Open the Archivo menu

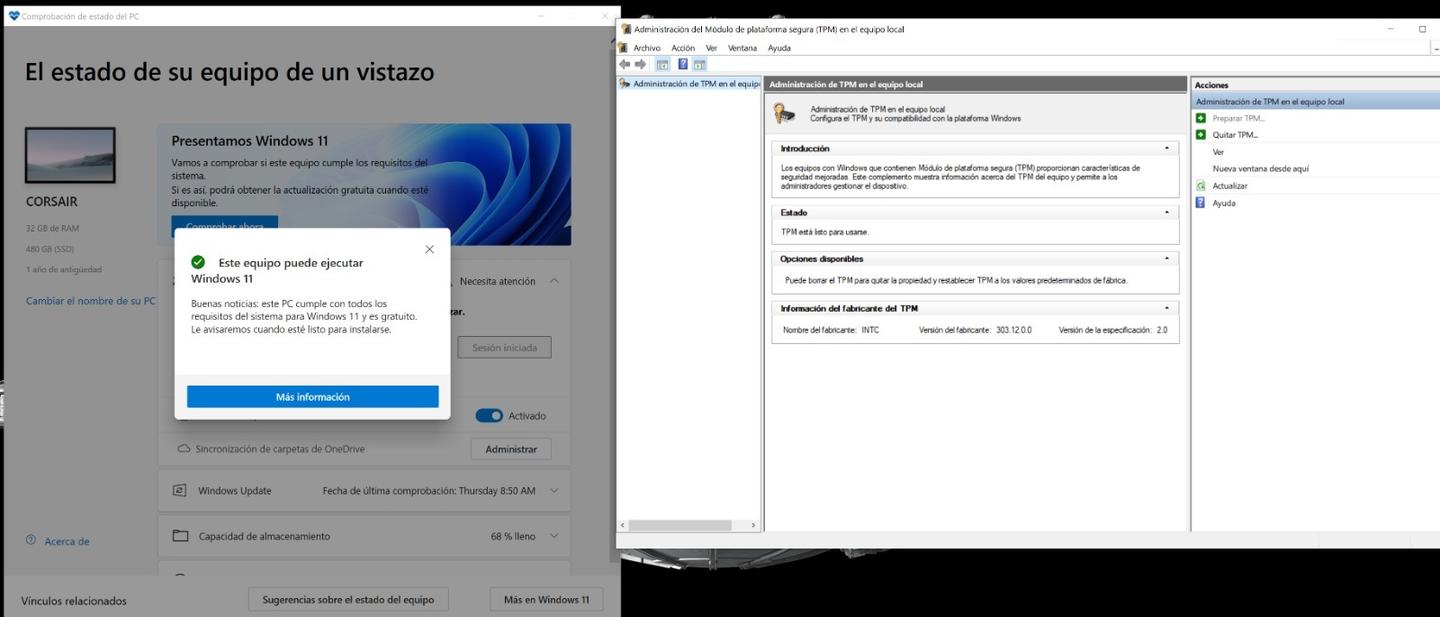(646, 48)
